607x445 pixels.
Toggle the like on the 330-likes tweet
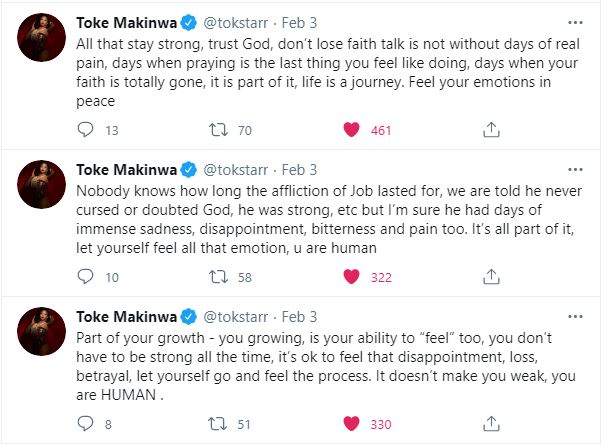(352, 425)
